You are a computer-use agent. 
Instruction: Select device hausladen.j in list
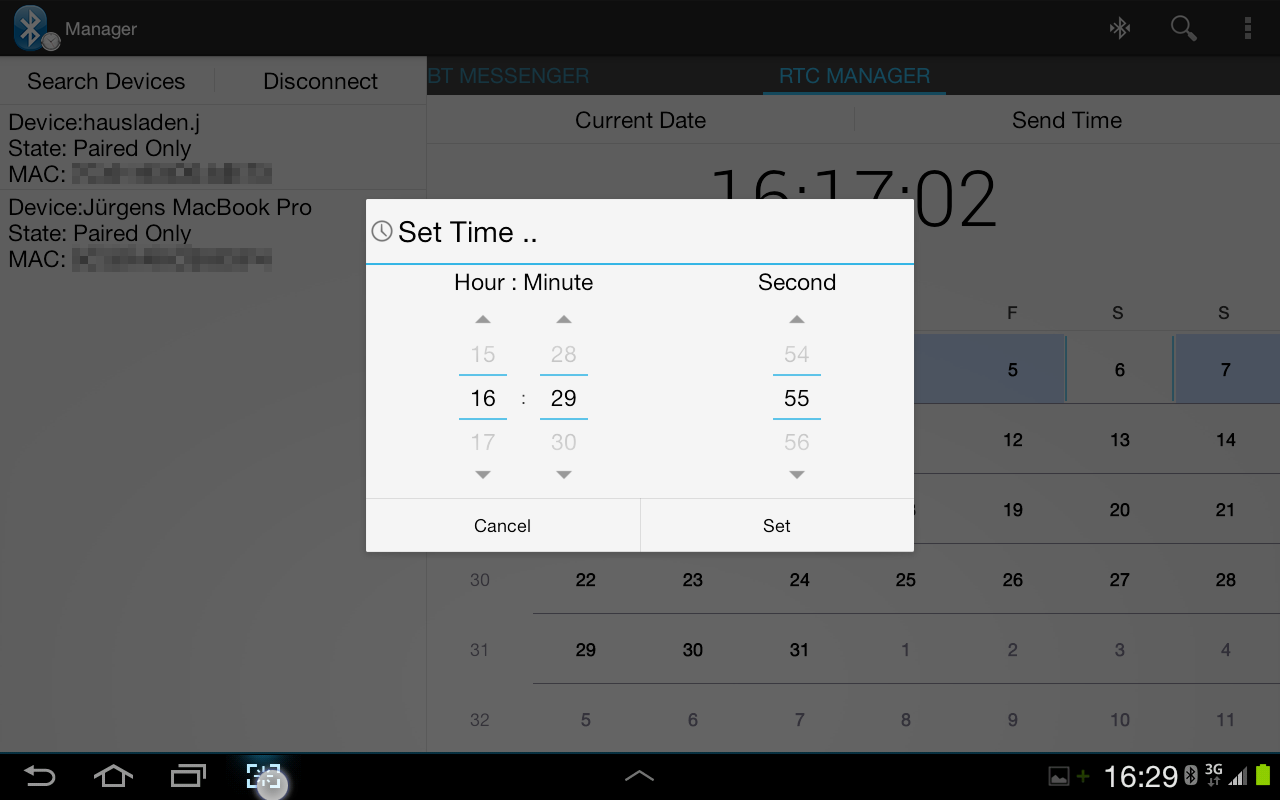click(213, 148)
